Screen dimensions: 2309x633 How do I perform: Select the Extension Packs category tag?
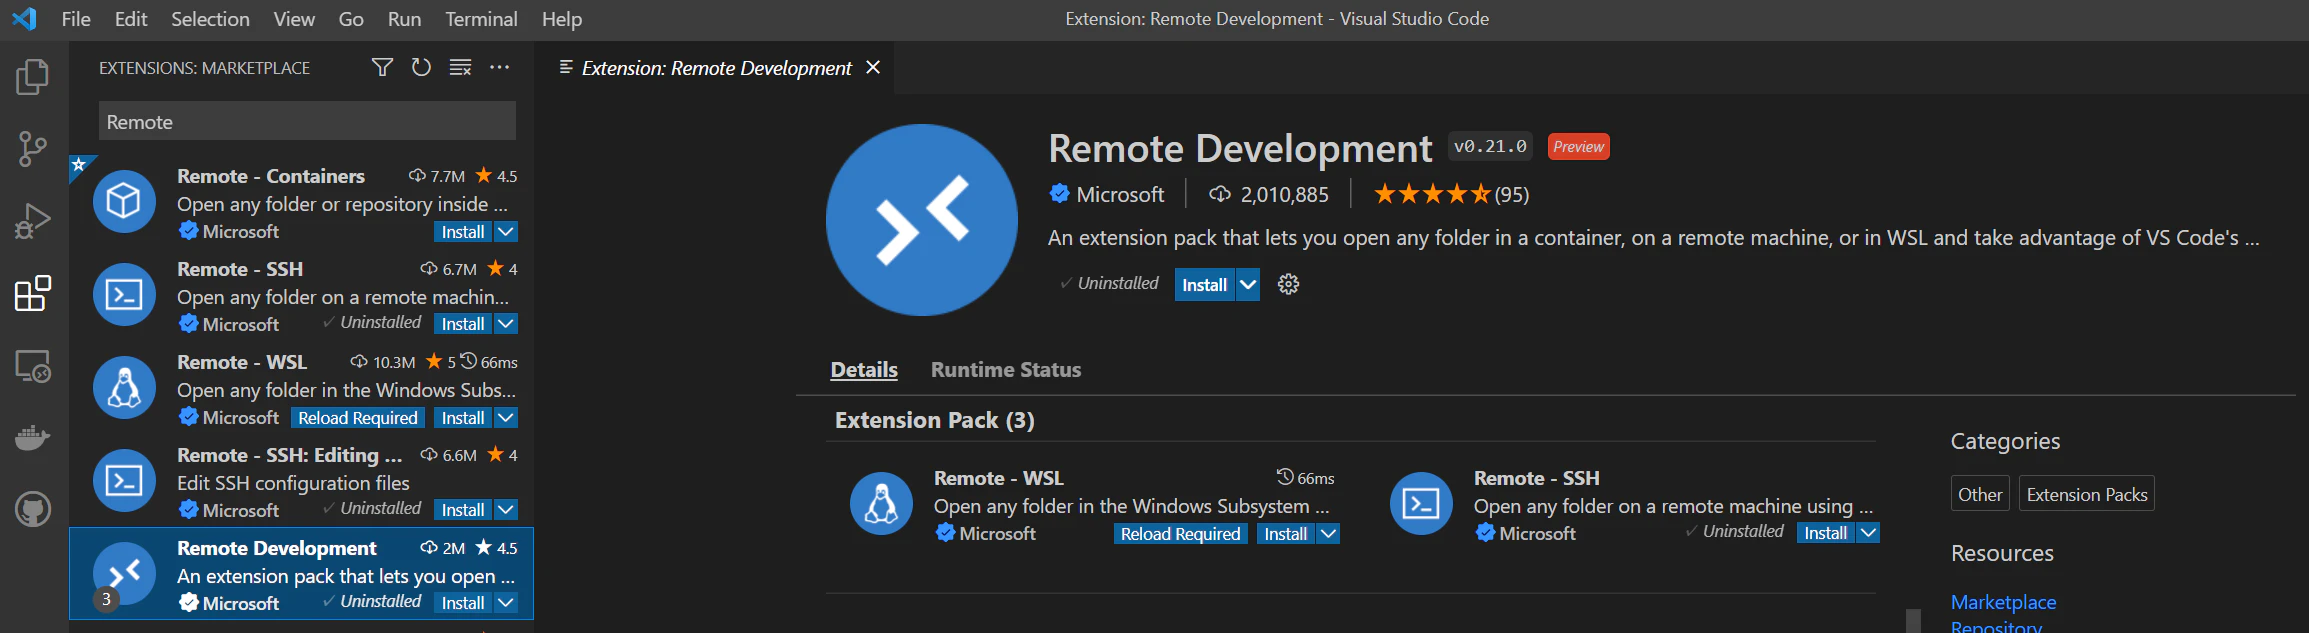tap(2087, 494)
